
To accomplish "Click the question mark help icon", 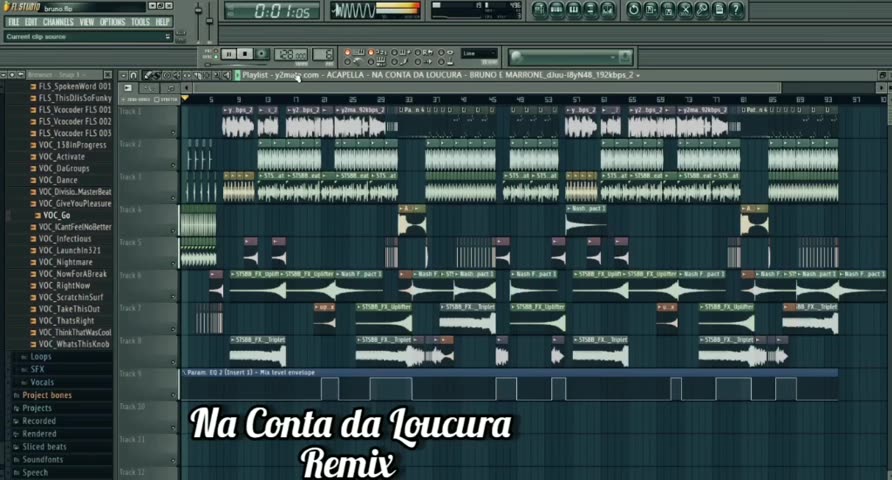I will tap(737, 10).
